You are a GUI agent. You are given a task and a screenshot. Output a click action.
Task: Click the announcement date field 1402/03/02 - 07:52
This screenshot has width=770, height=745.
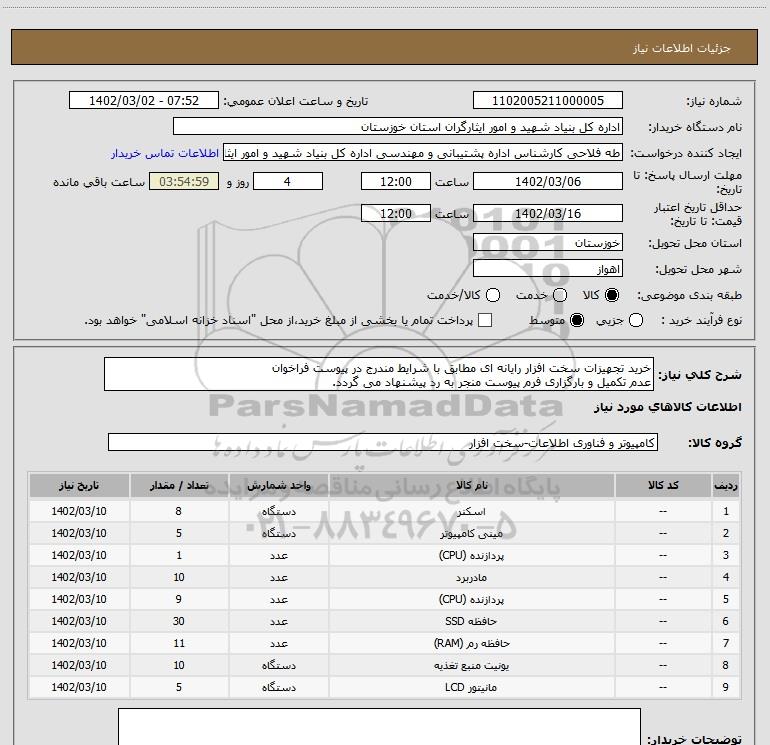coord(143,101)
